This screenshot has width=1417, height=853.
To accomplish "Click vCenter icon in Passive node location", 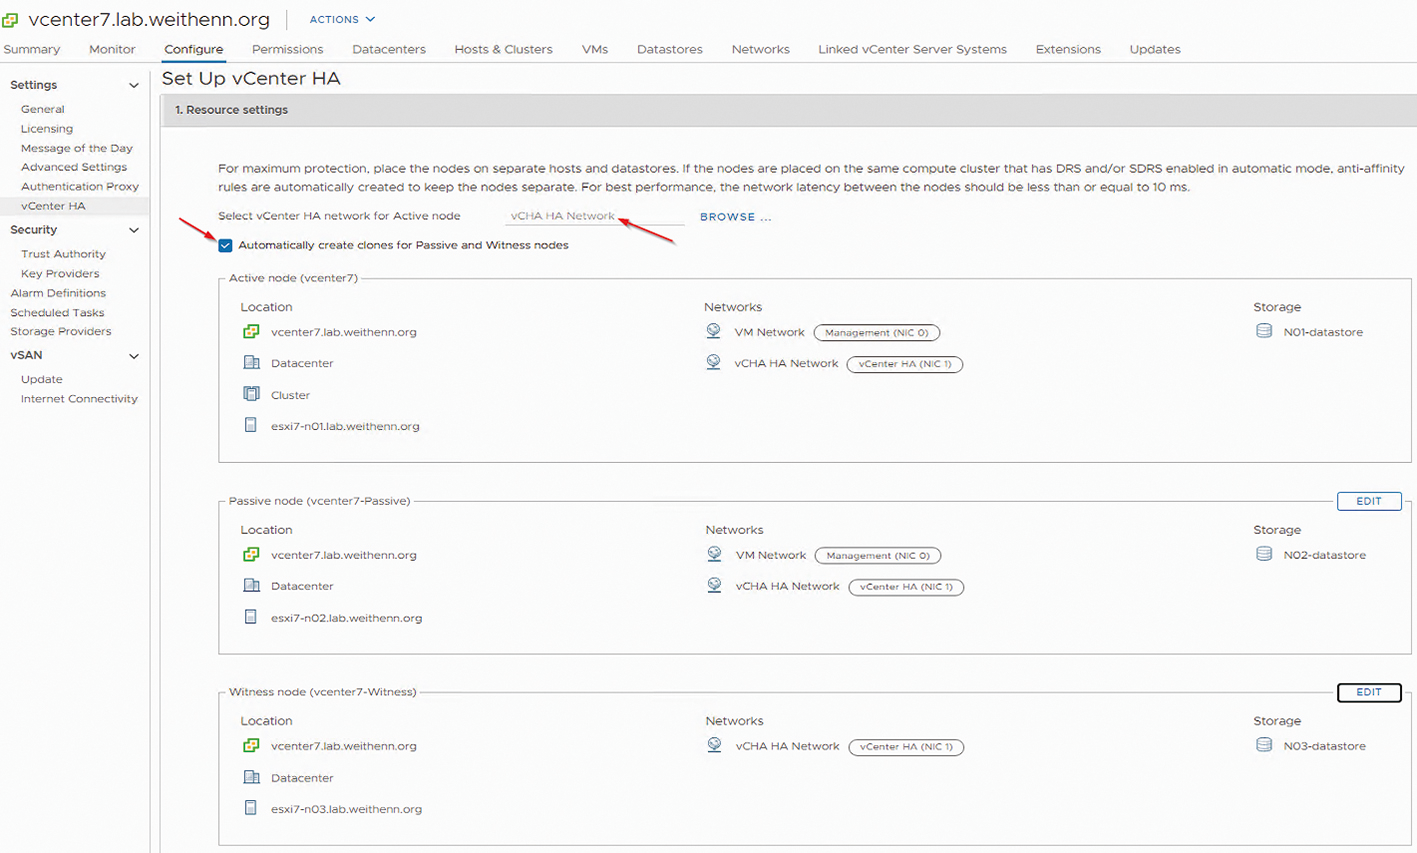I will (251, 555).
